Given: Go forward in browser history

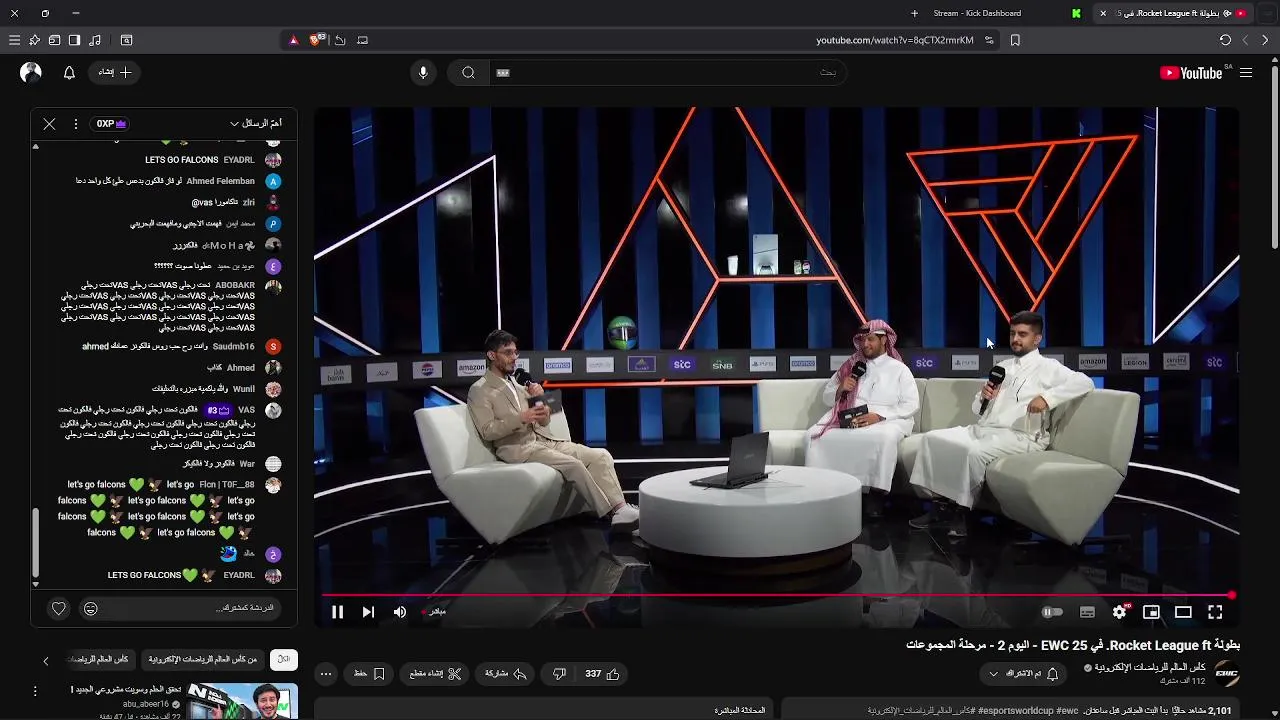Looking at the screenshot, I should coord(1245,40).
